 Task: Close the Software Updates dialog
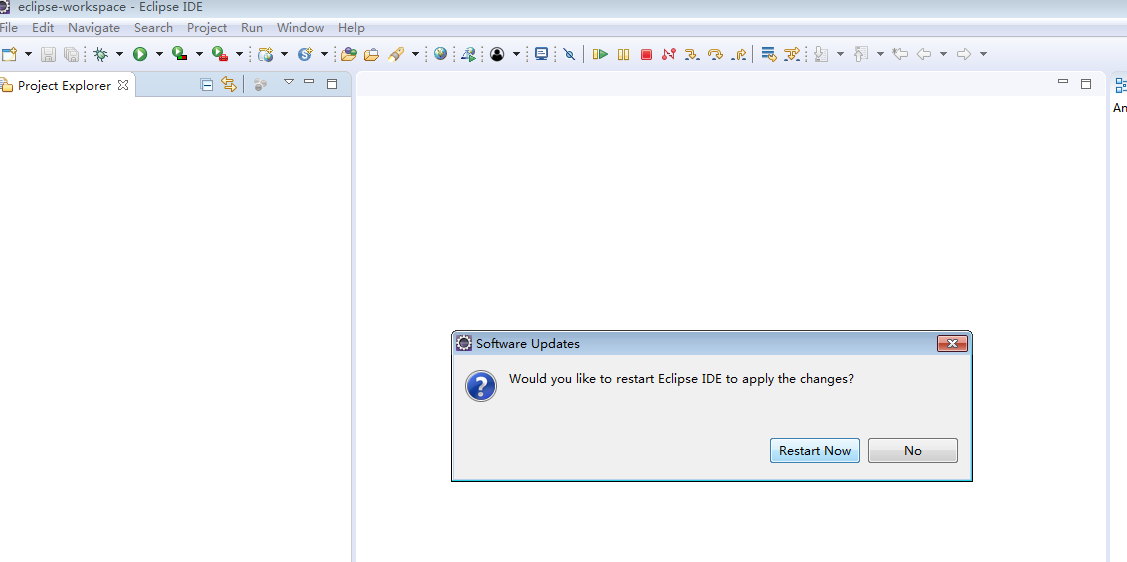952,344
